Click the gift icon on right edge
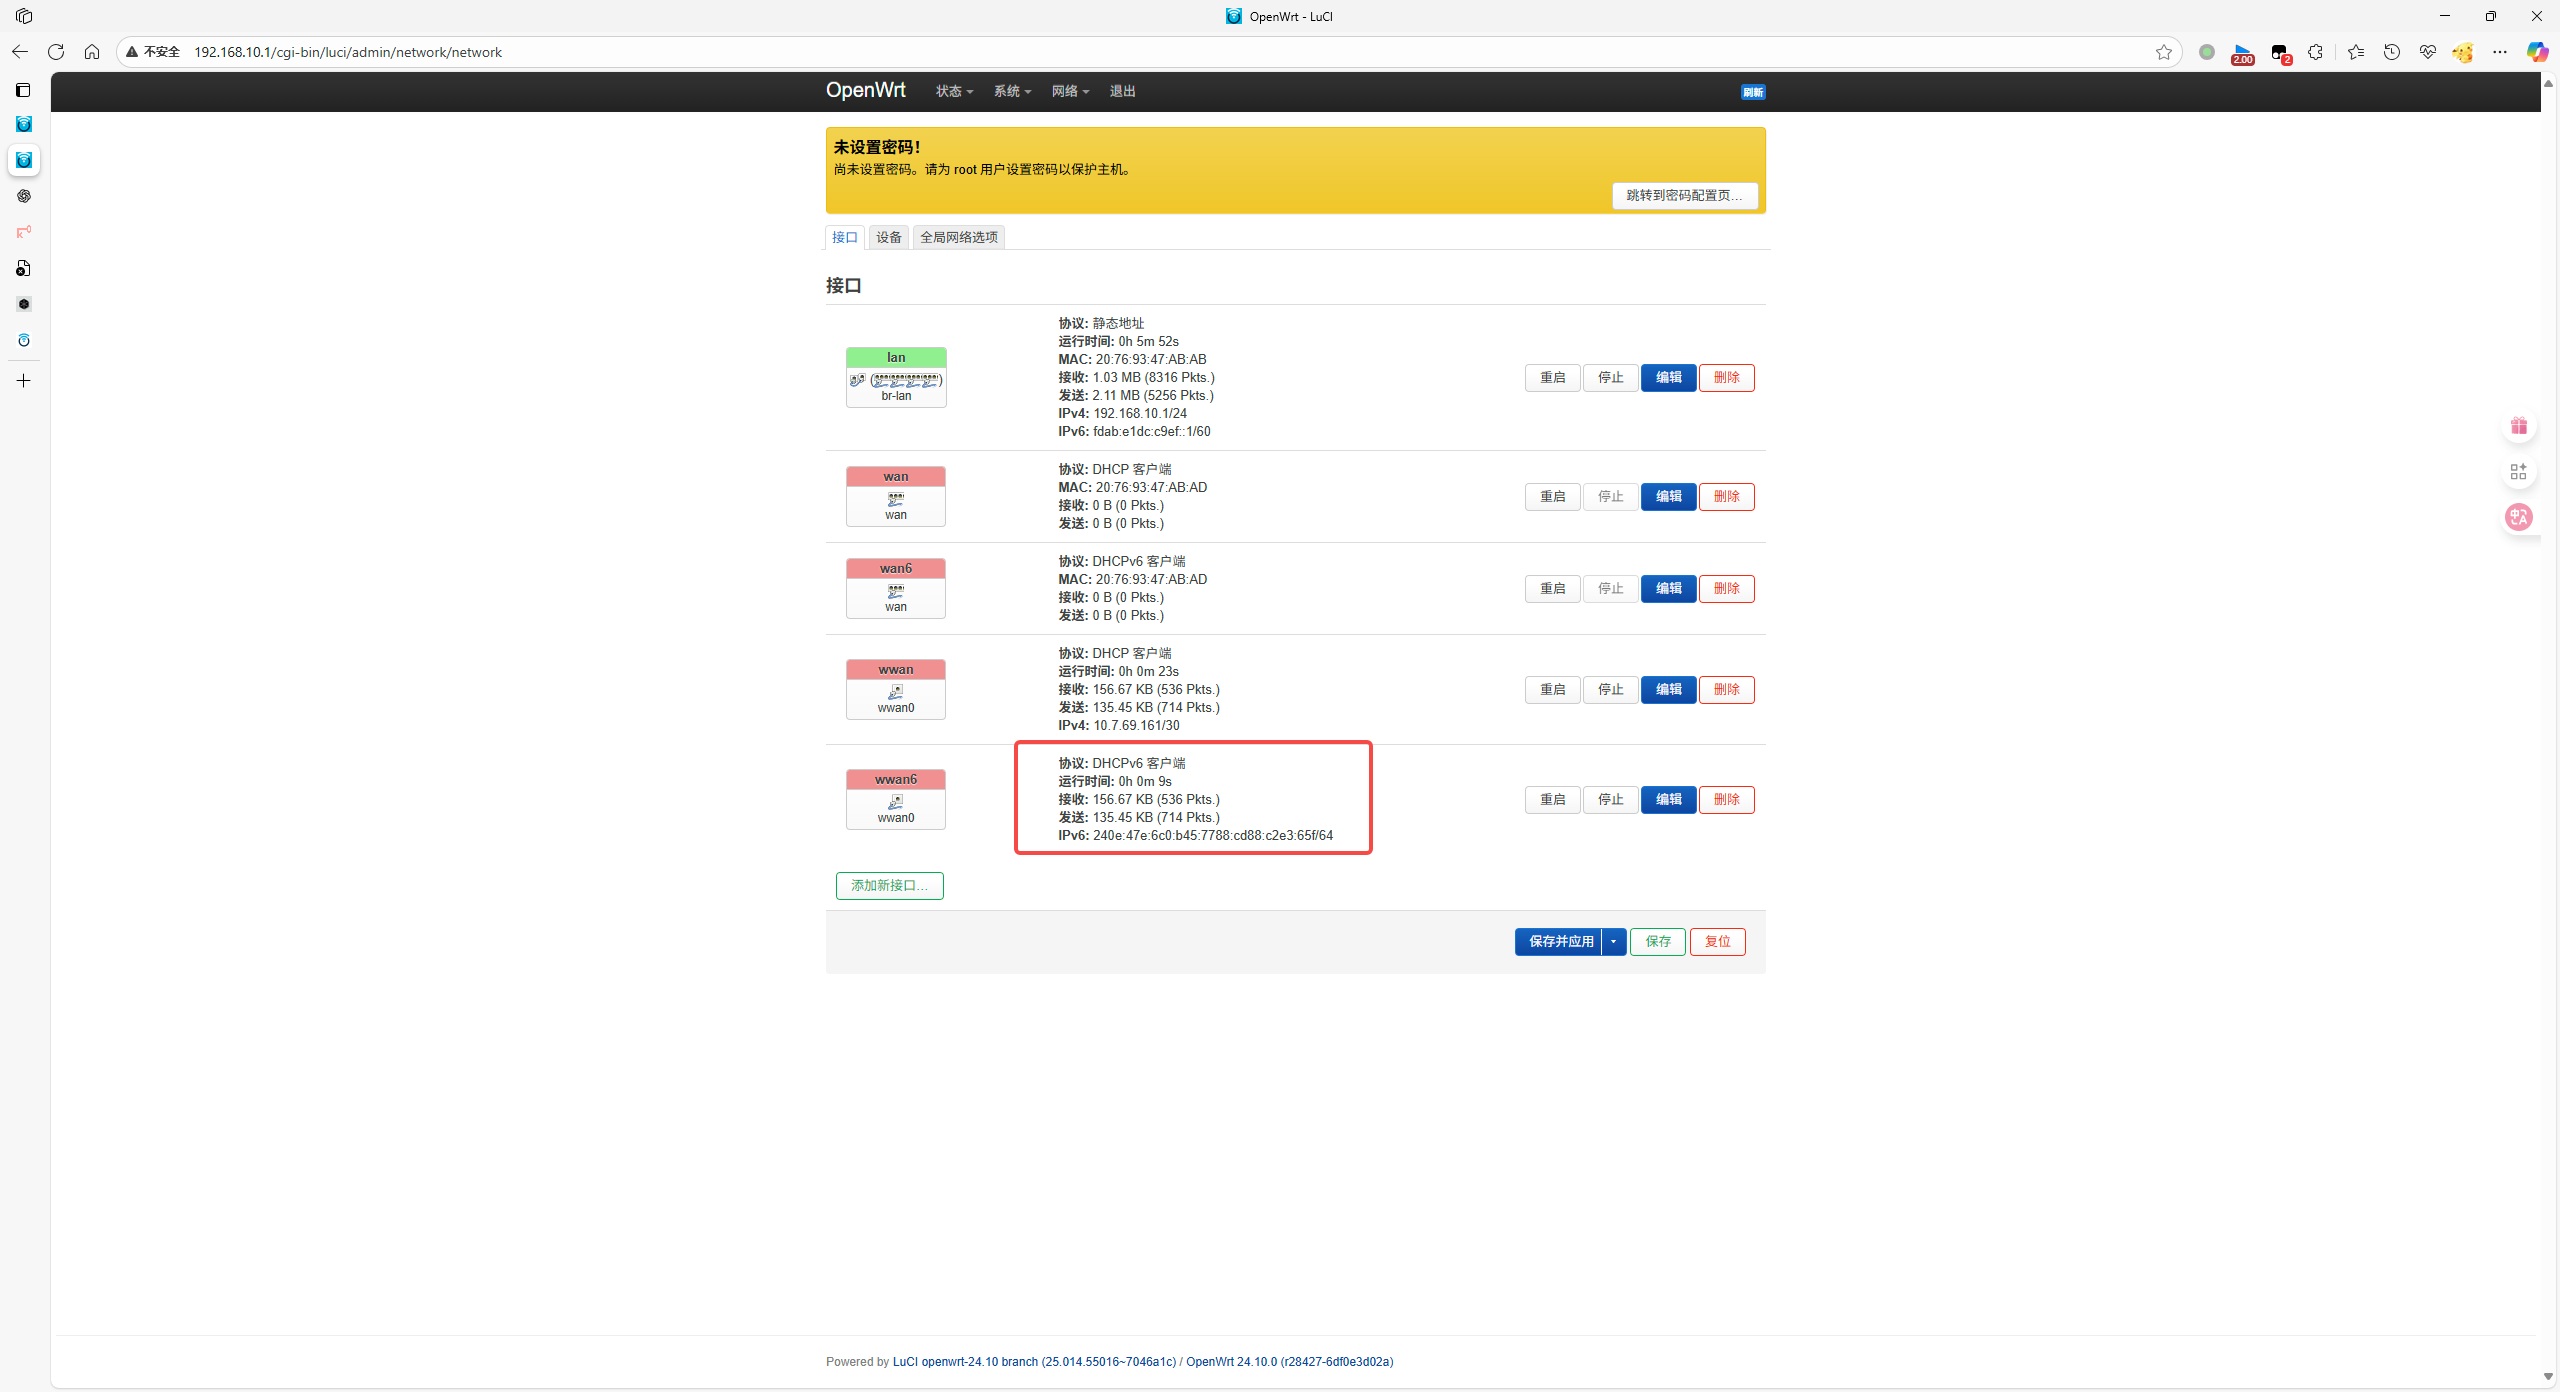2560x1392 pixels. 2519,426
